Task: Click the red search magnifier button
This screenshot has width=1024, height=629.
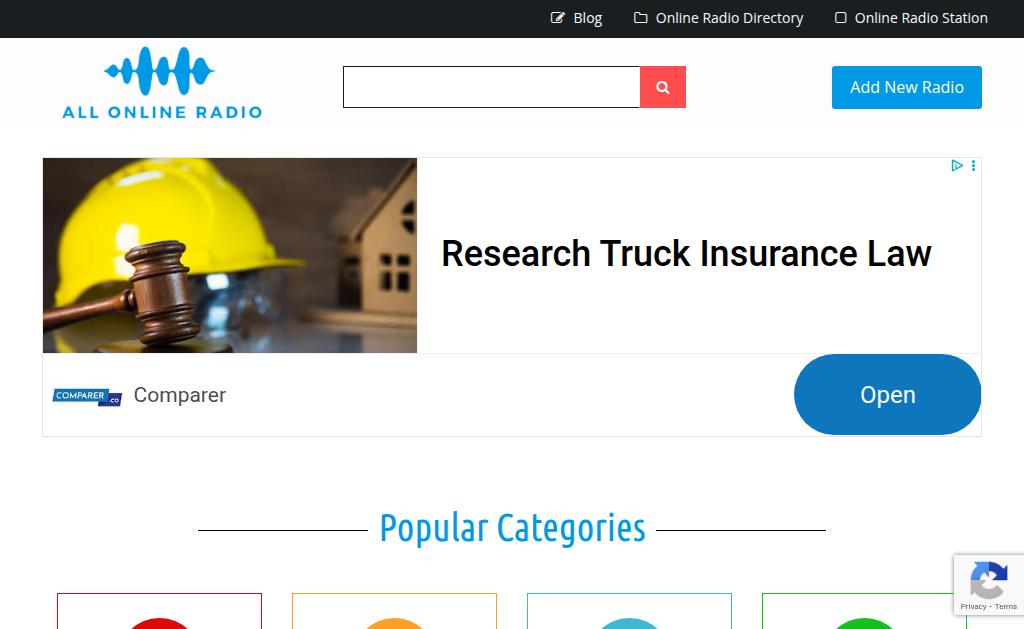Action: [662, 87]
